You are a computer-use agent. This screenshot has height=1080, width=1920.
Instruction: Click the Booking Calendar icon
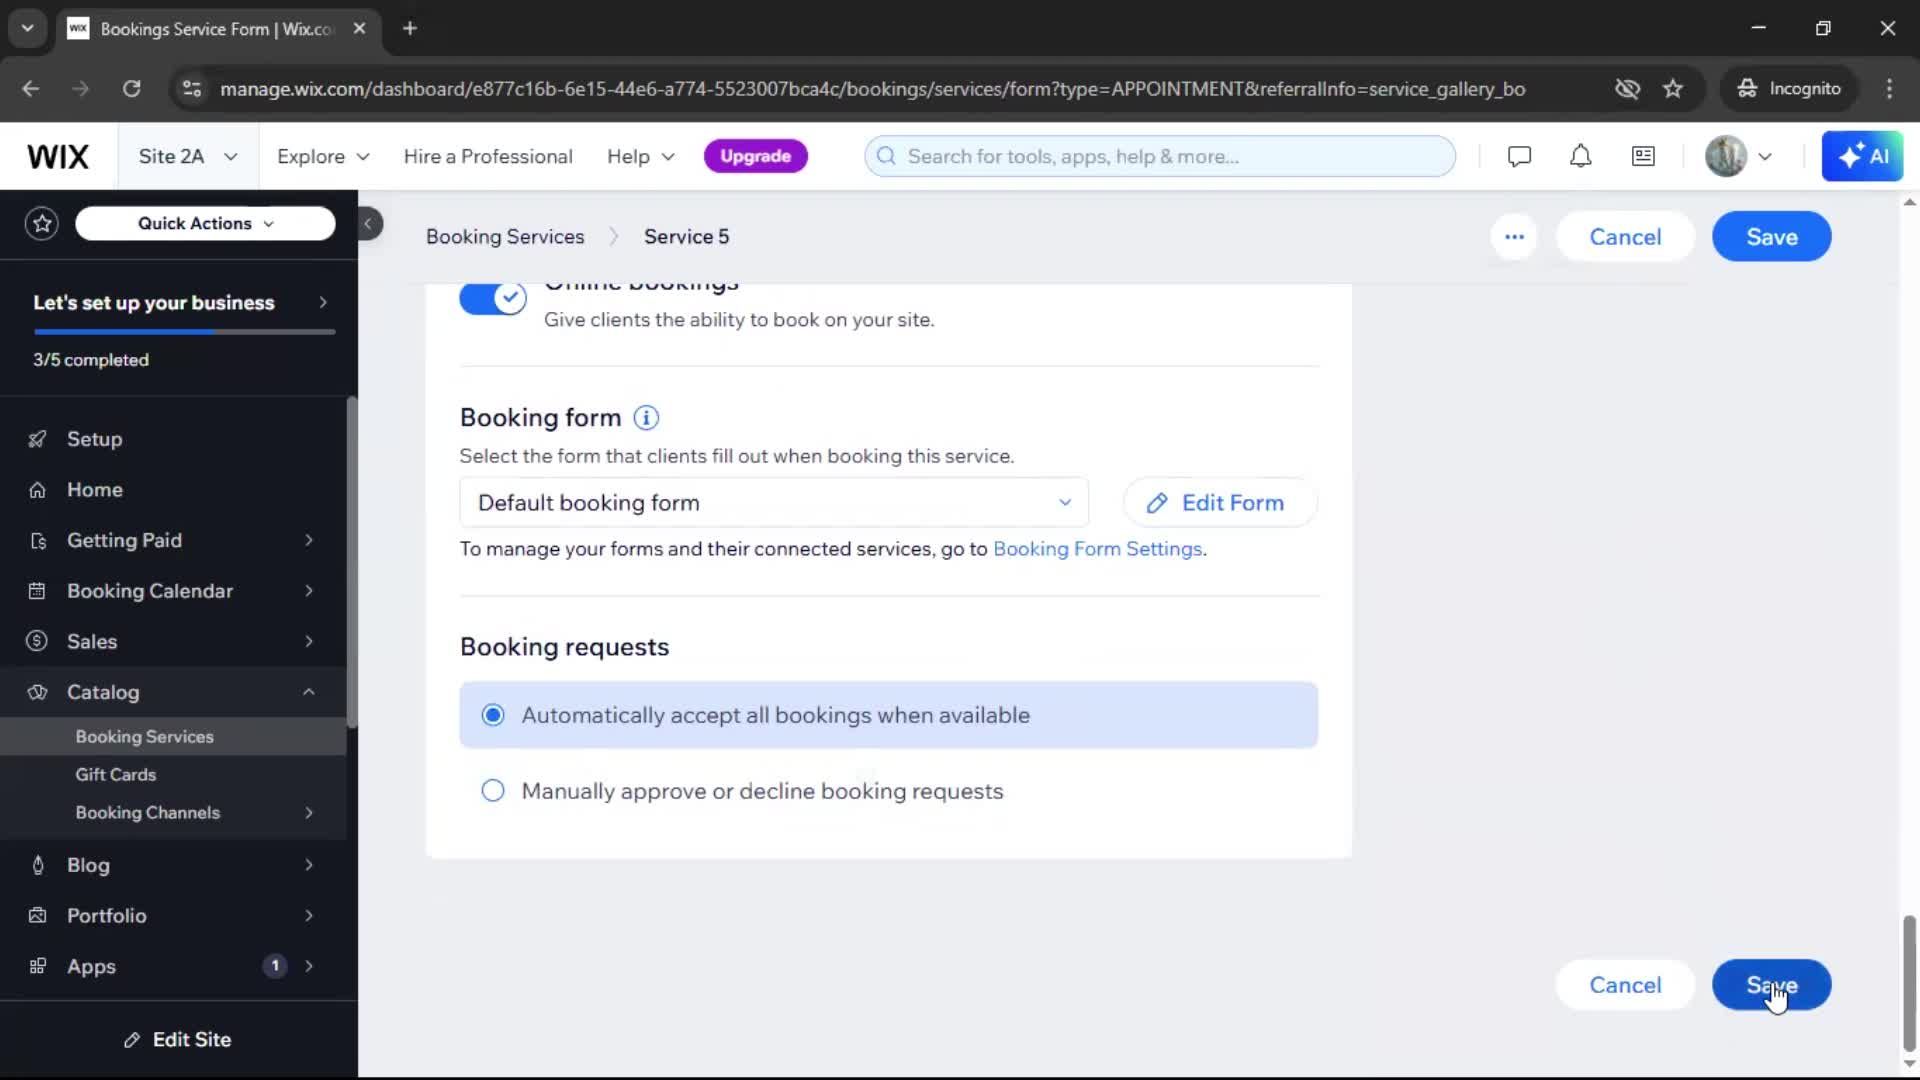38,591
